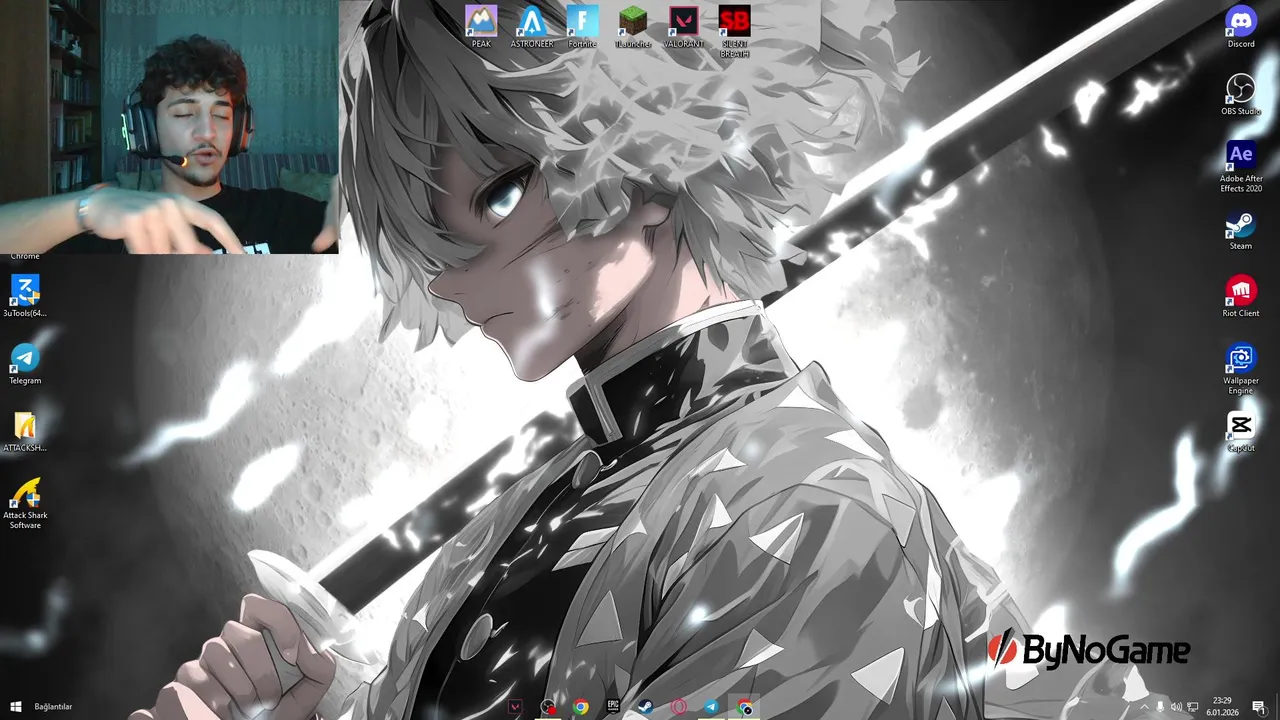
Task: Switch to OBS recording in the taskbar
Action: click(548, 707)
